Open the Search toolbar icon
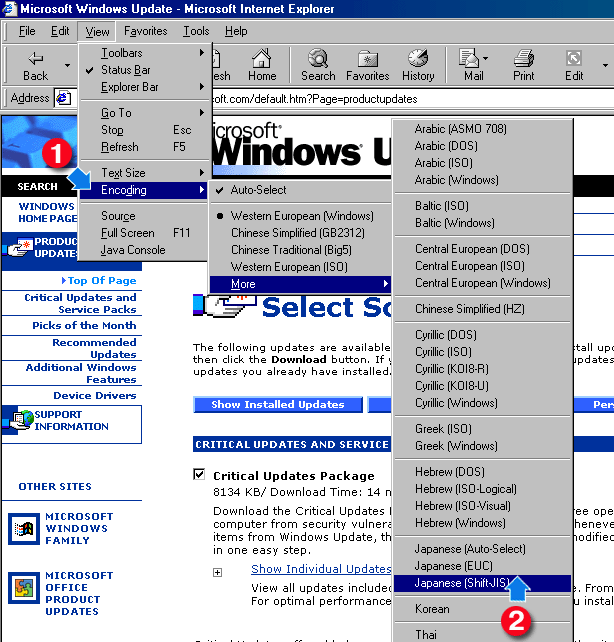This screenshot has width=614, height=642. [x=318, y=58]
